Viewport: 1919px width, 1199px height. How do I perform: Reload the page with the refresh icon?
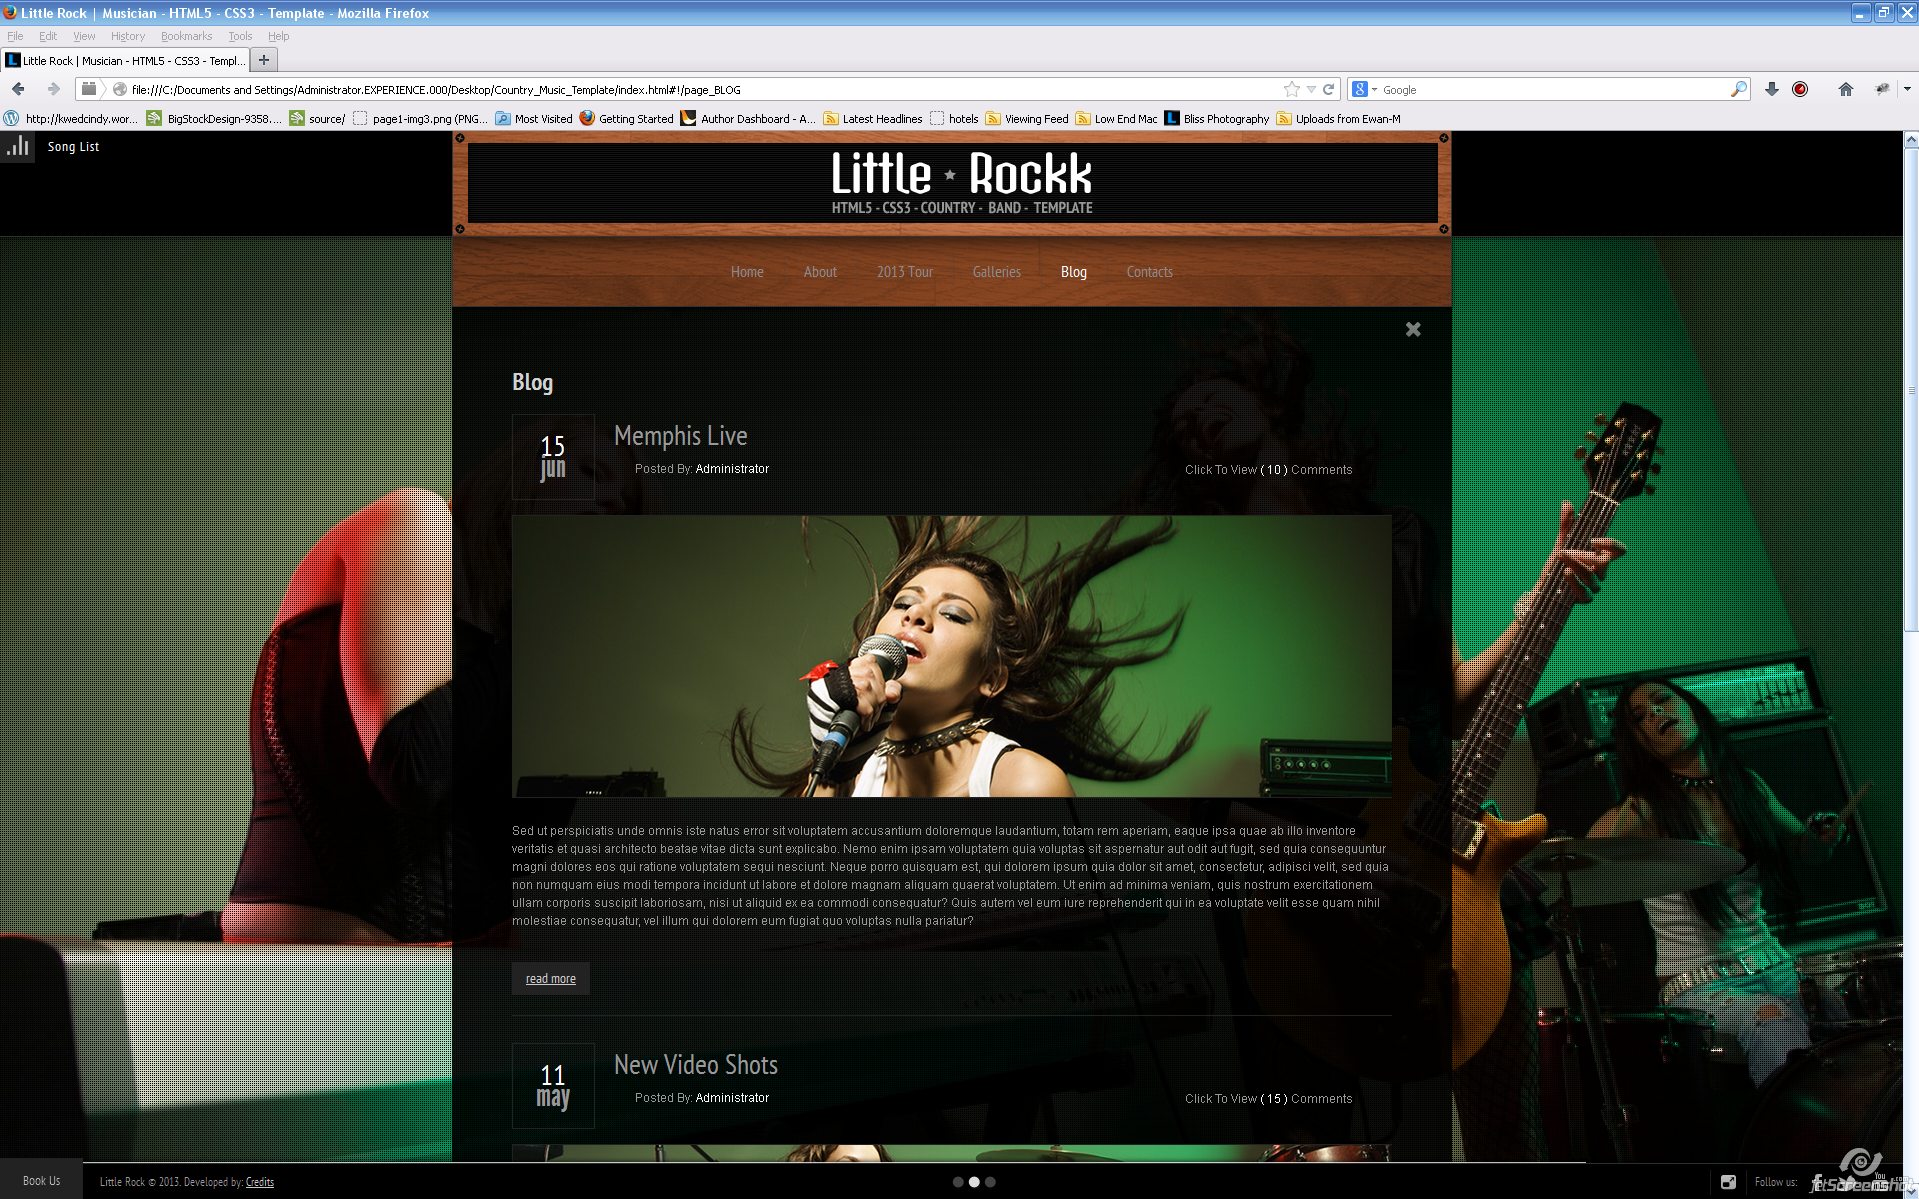[1329, 89]
